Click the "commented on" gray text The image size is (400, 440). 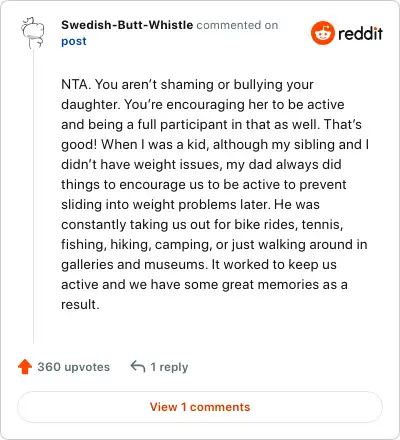click(x=237, y=25)
